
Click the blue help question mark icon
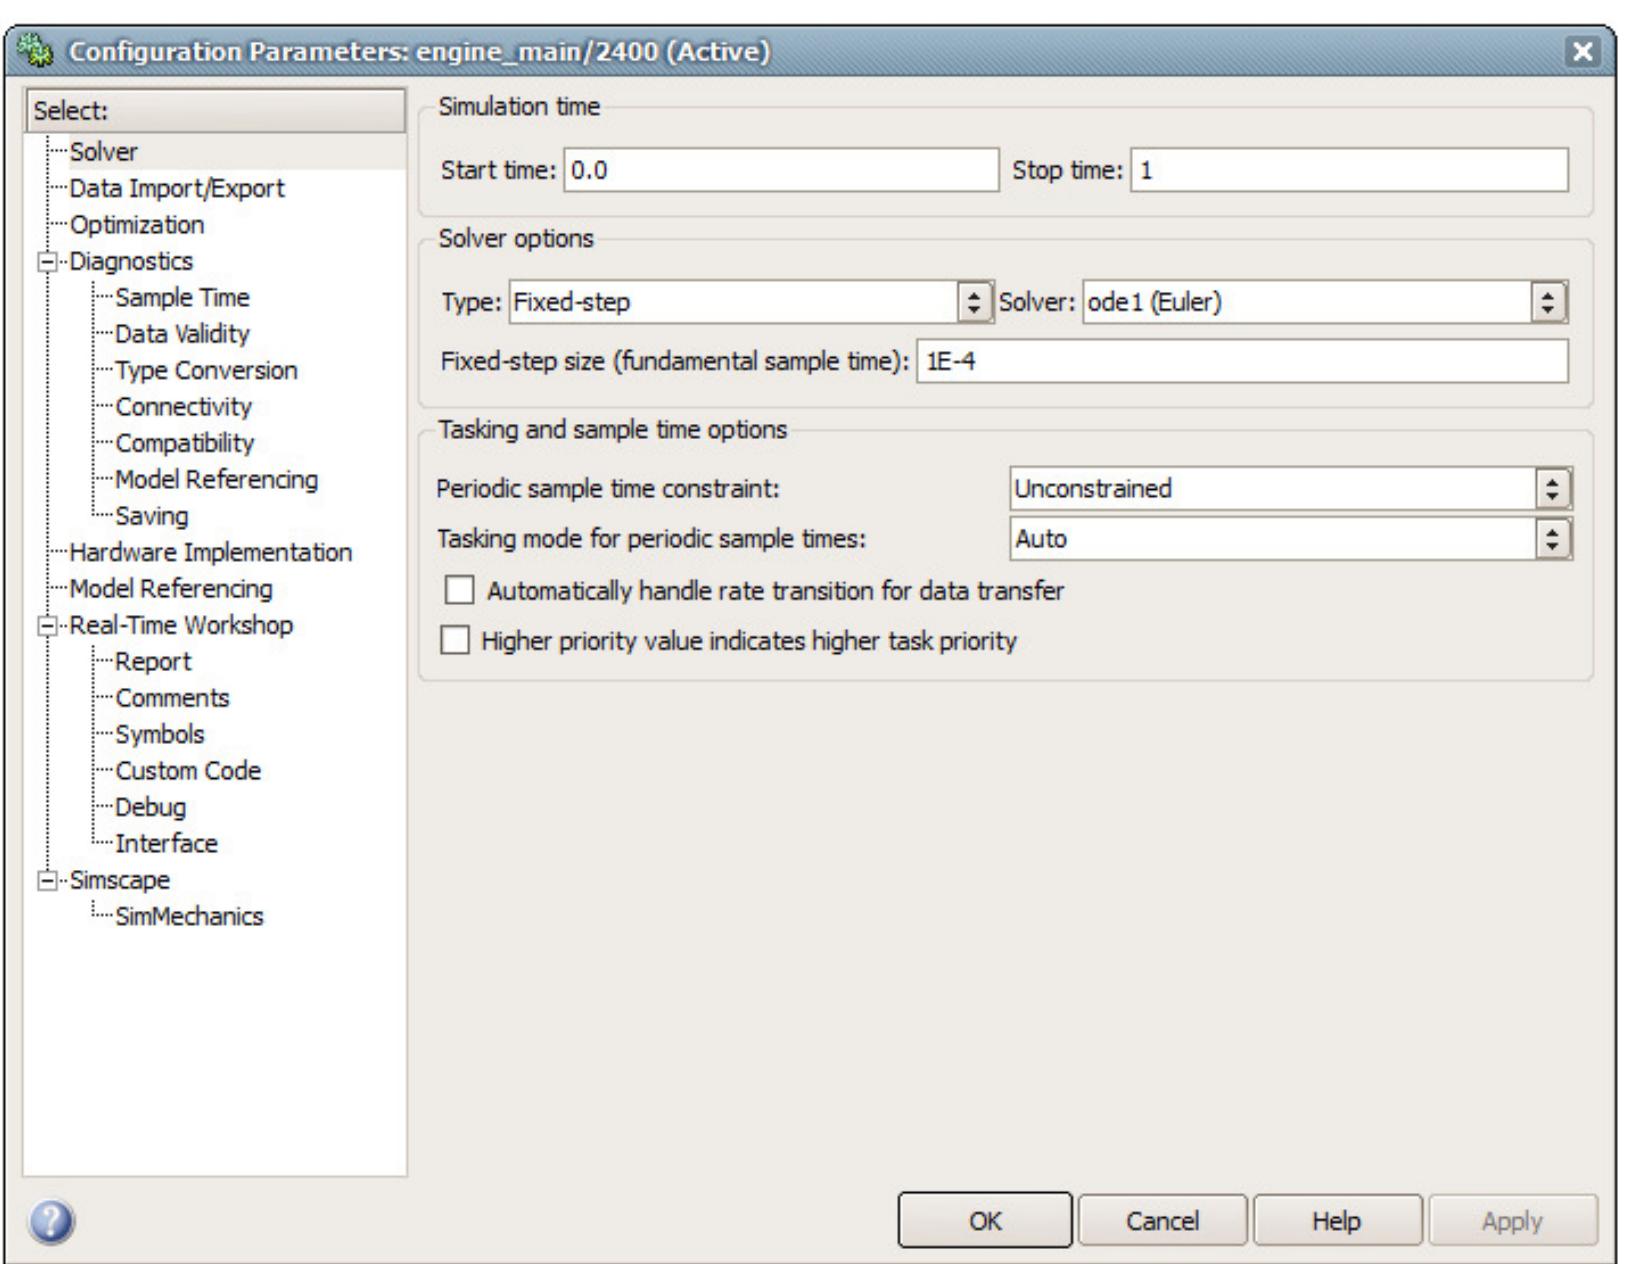51,1223
